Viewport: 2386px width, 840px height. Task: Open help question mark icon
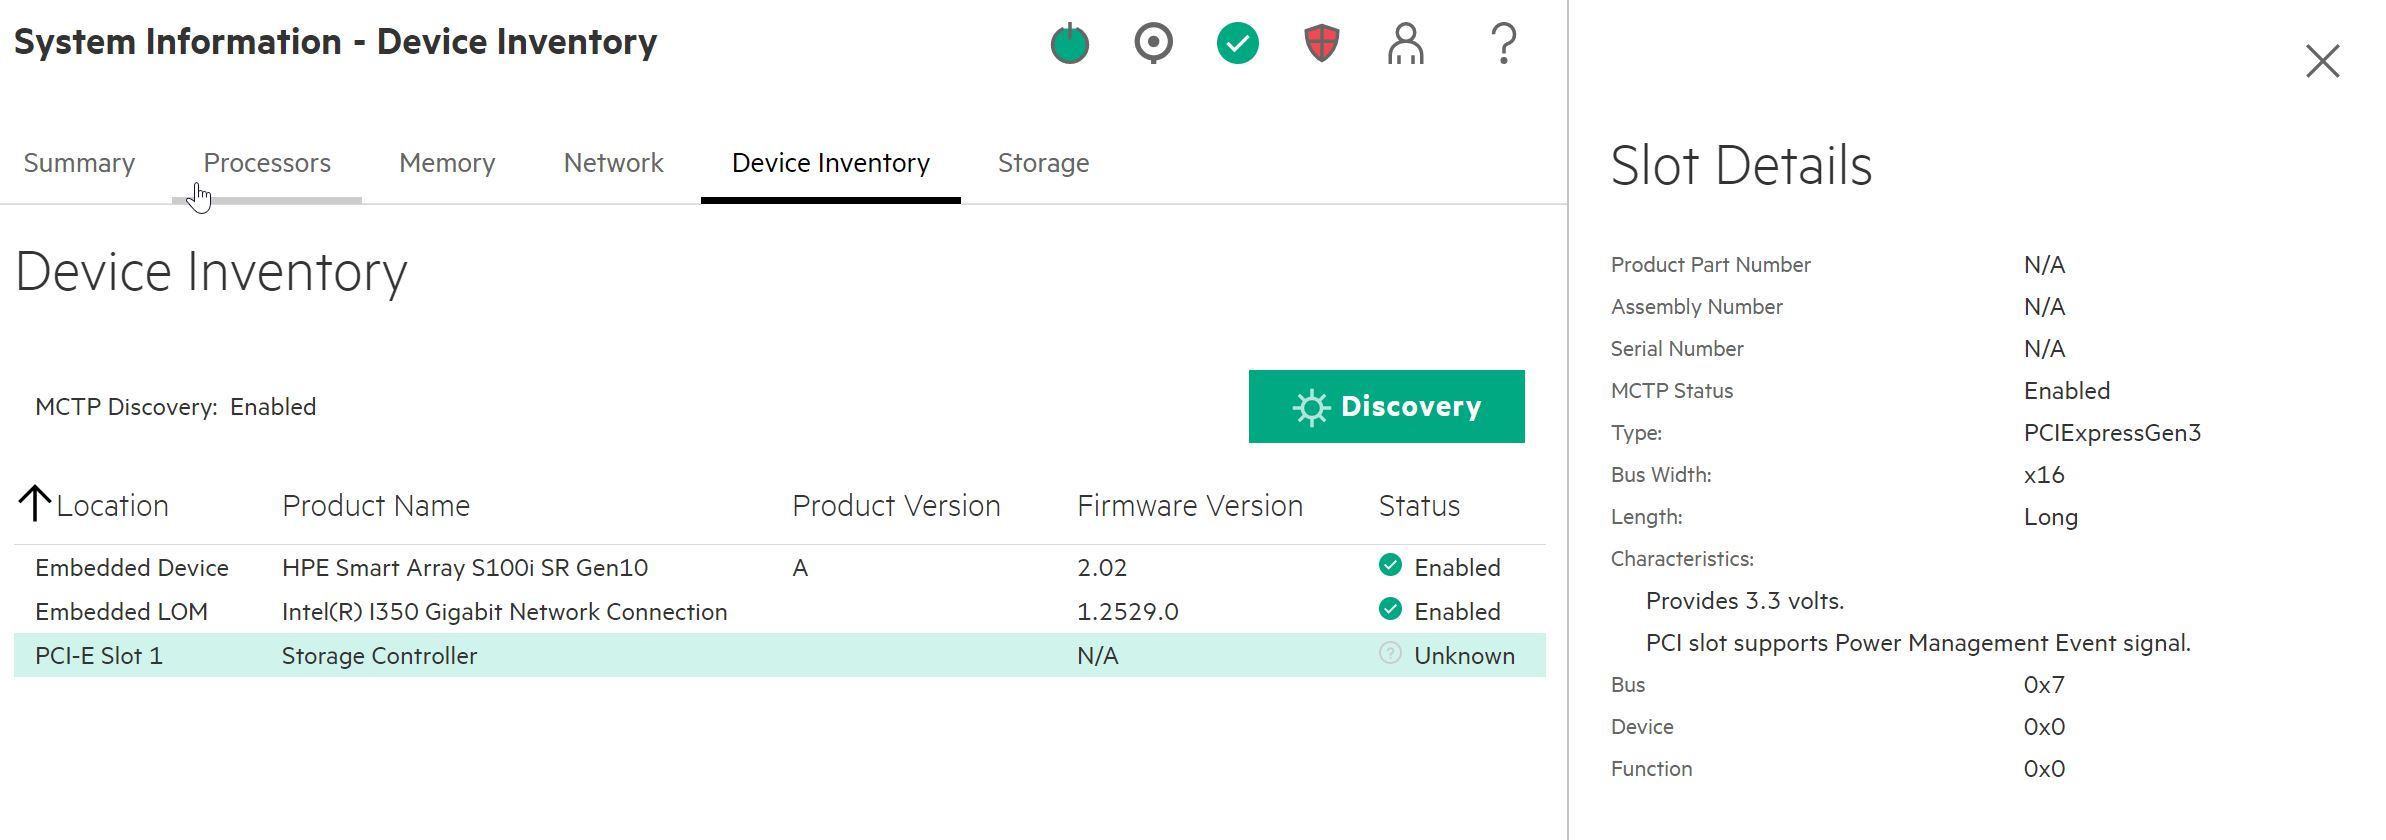click(1503, 44)
